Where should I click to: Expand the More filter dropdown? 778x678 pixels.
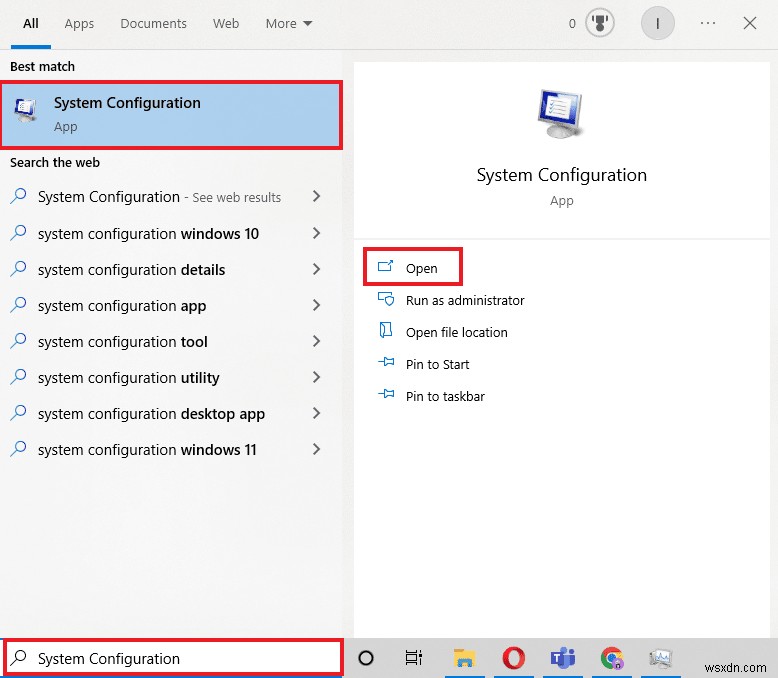click(x=289, y=23)
